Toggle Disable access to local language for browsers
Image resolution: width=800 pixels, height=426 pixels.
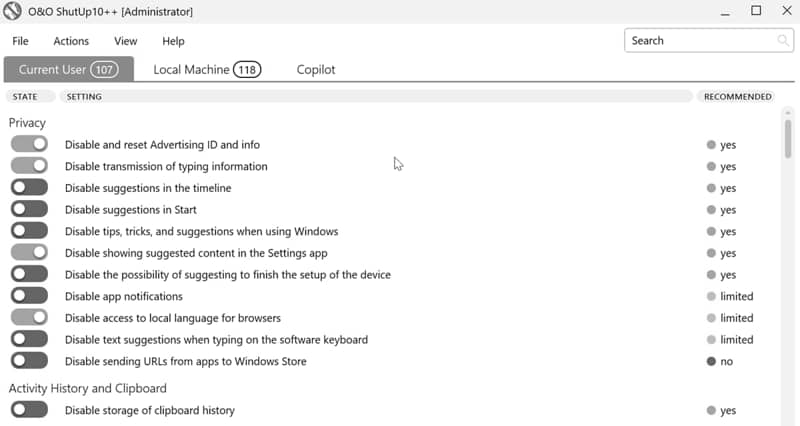coord(29,318)
